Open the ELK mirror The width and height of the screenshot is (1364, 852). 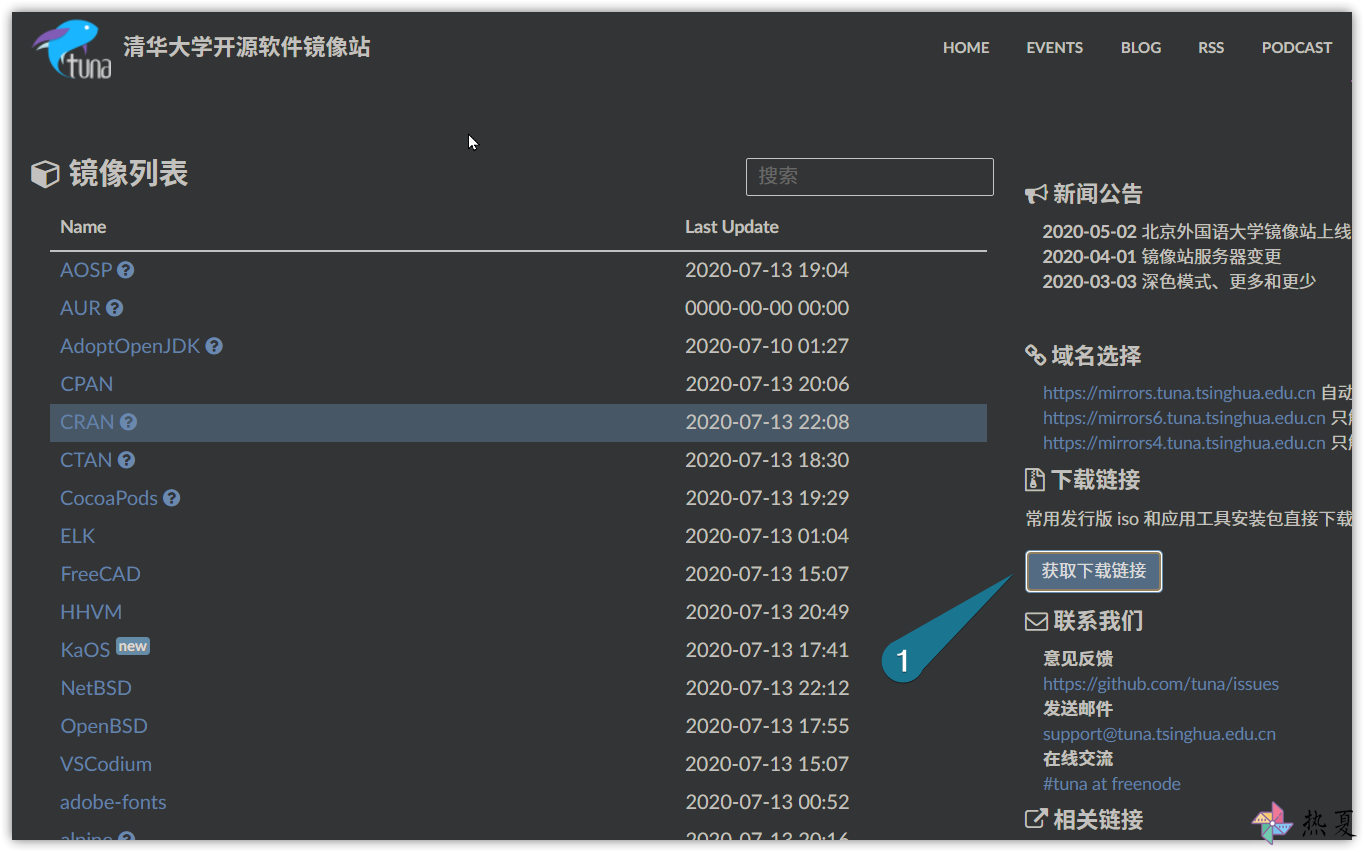click(78, 536)
